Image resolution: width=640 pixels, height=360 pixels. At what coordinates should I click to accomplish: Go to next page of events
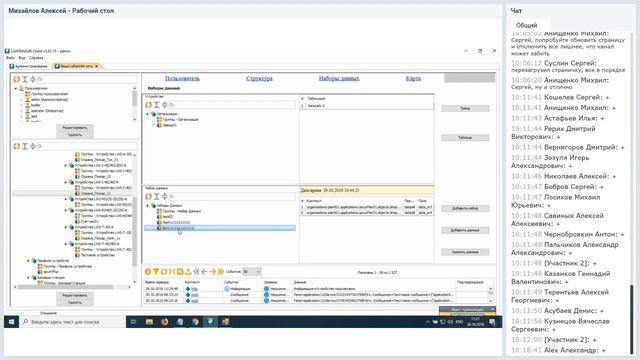[213, 271]
